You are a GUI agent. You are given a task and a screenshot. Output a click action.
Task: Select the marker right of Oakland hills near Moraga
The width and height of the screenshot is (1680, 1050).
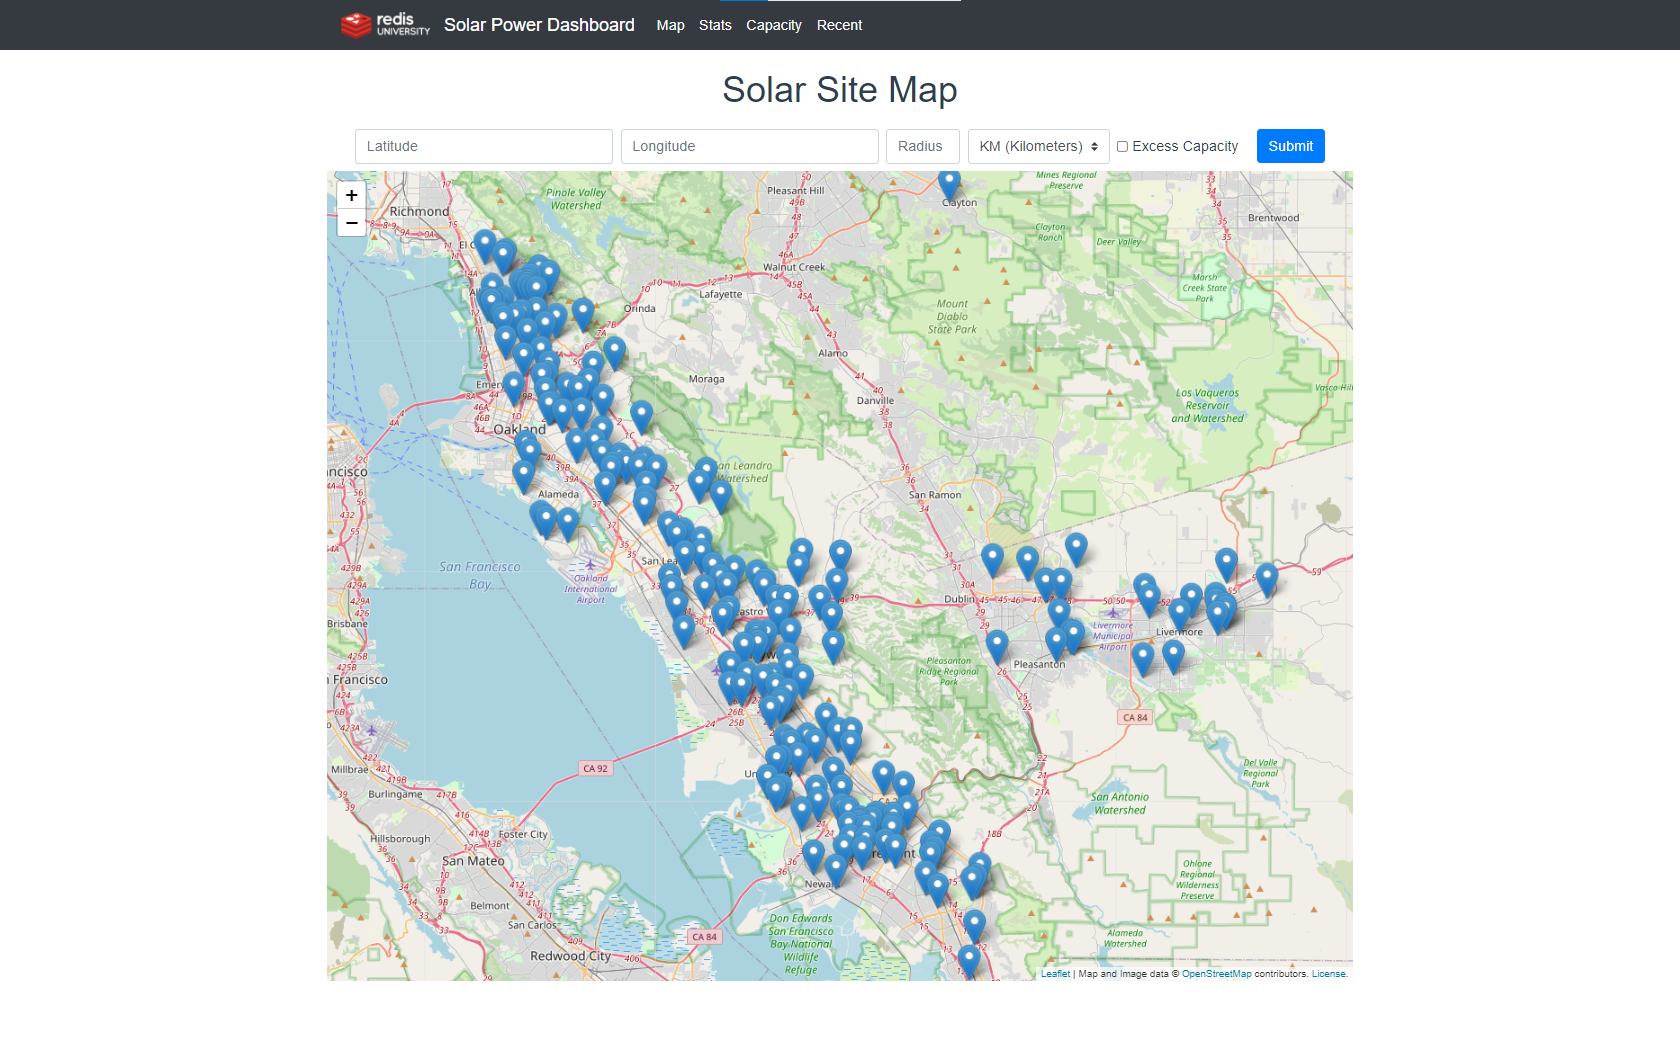(642, 415)
